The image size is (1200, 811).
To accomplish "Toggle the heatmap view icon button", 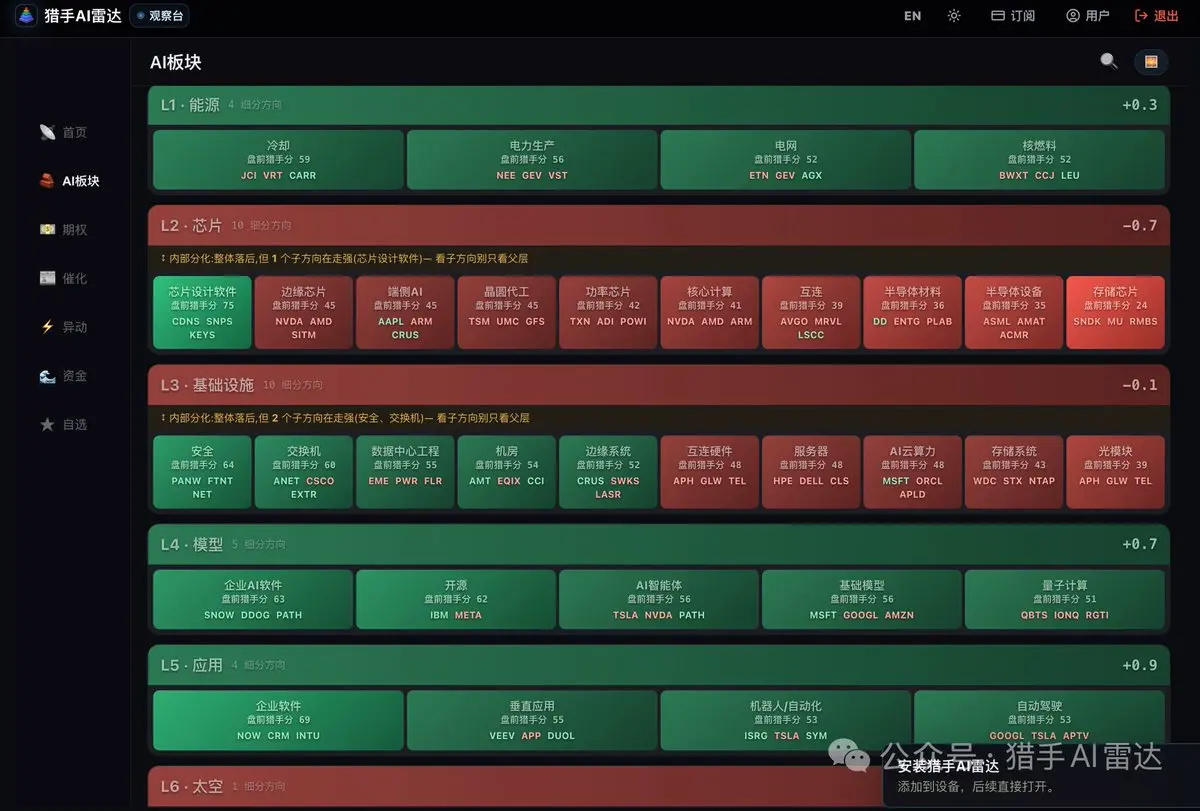I will click(1151, 62).
